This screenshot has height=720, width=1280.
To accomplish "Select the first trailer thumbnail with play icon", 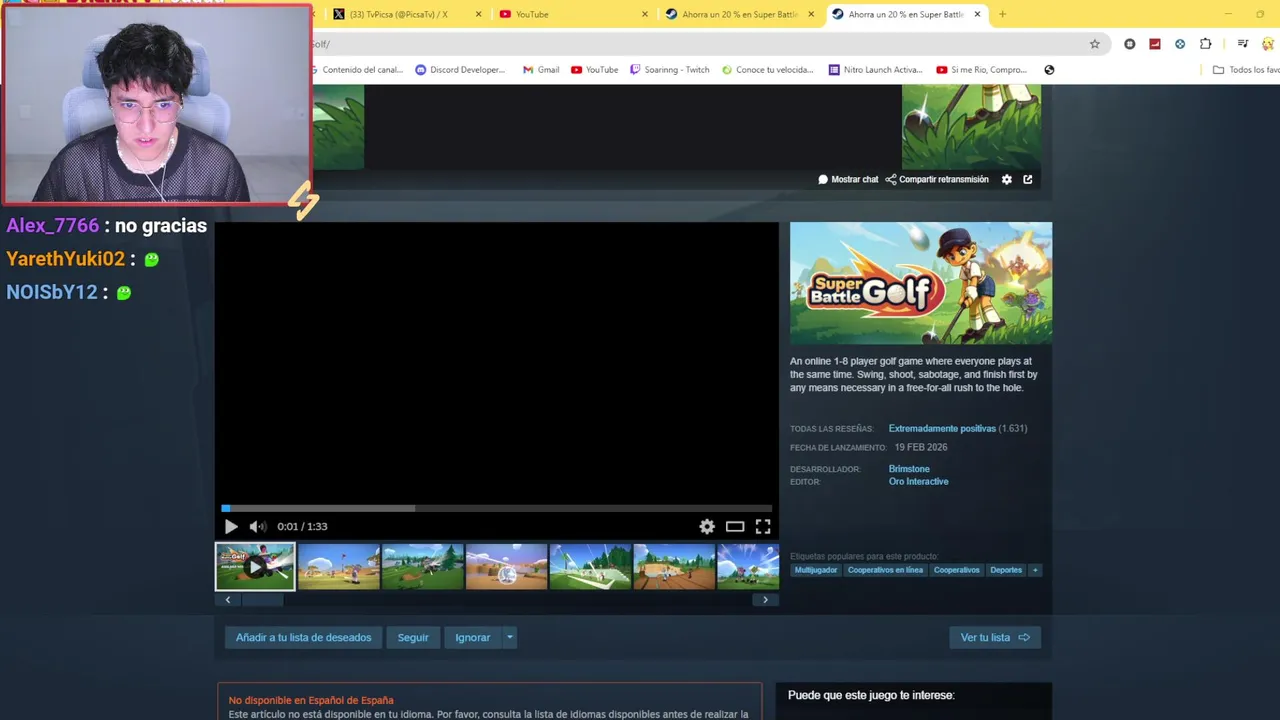I will (x=255, y=567).
